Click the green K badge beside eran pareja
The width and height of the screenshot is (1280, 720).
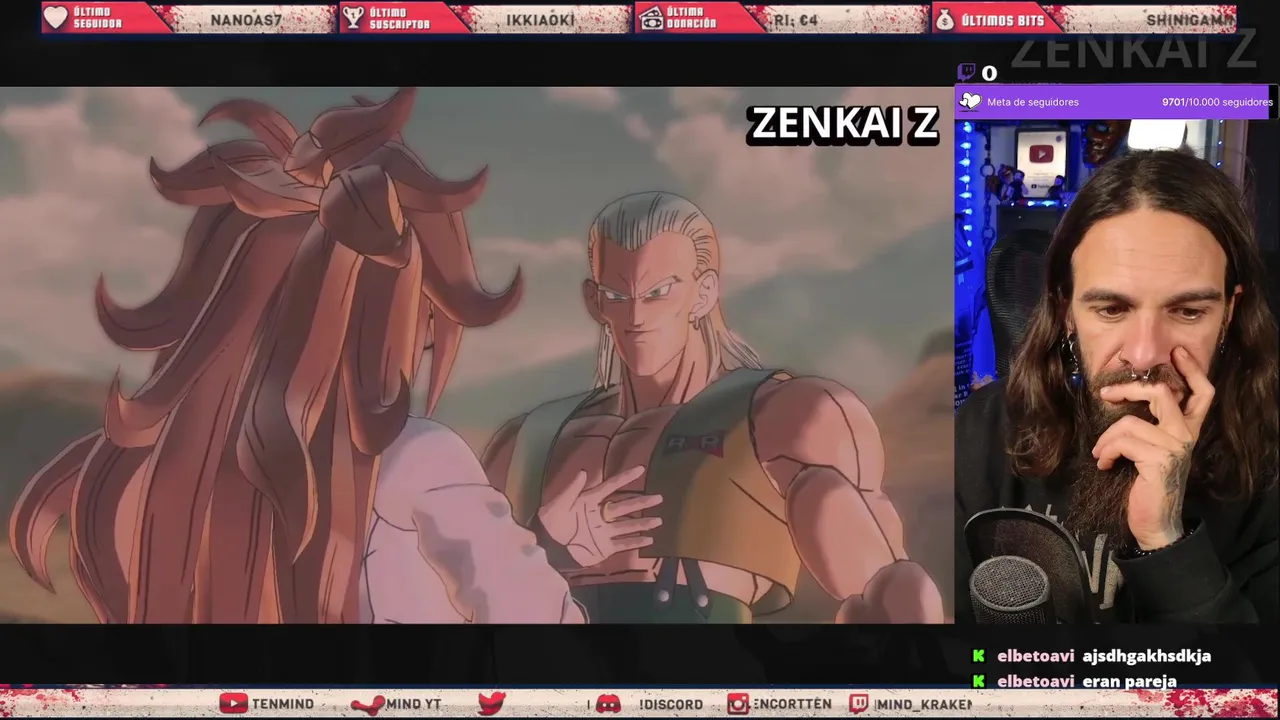click(979, 681)
